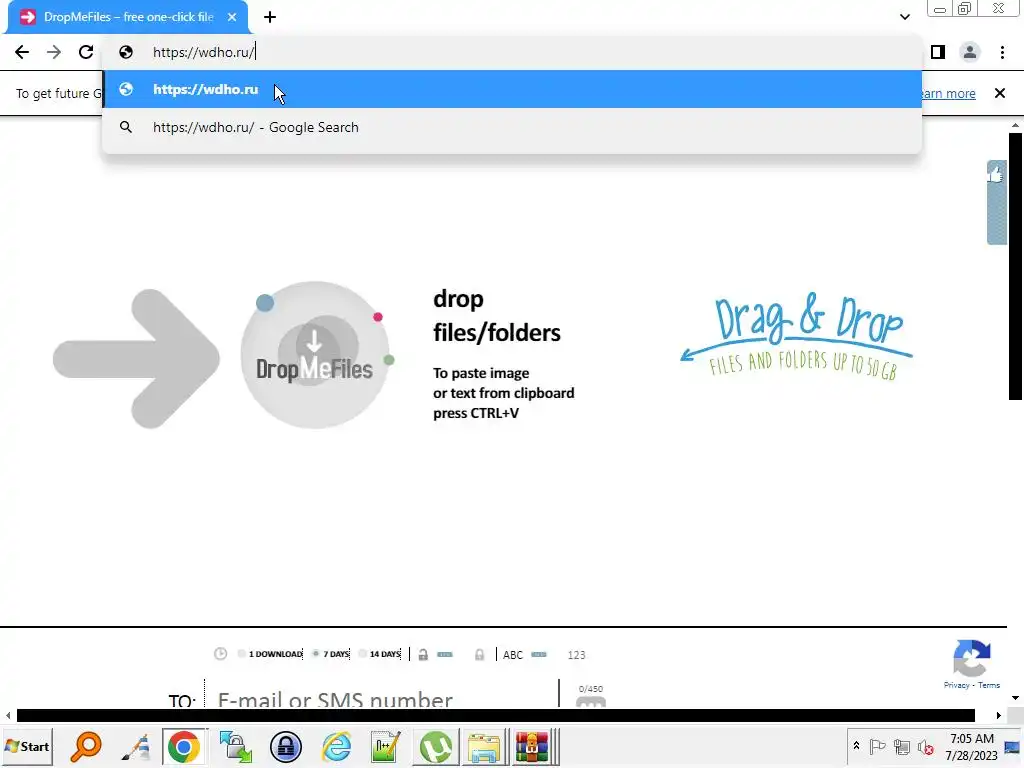The image size is (1024, 768).
Task: Select the '7 DAYS' radio option
Action: point(331,654)
